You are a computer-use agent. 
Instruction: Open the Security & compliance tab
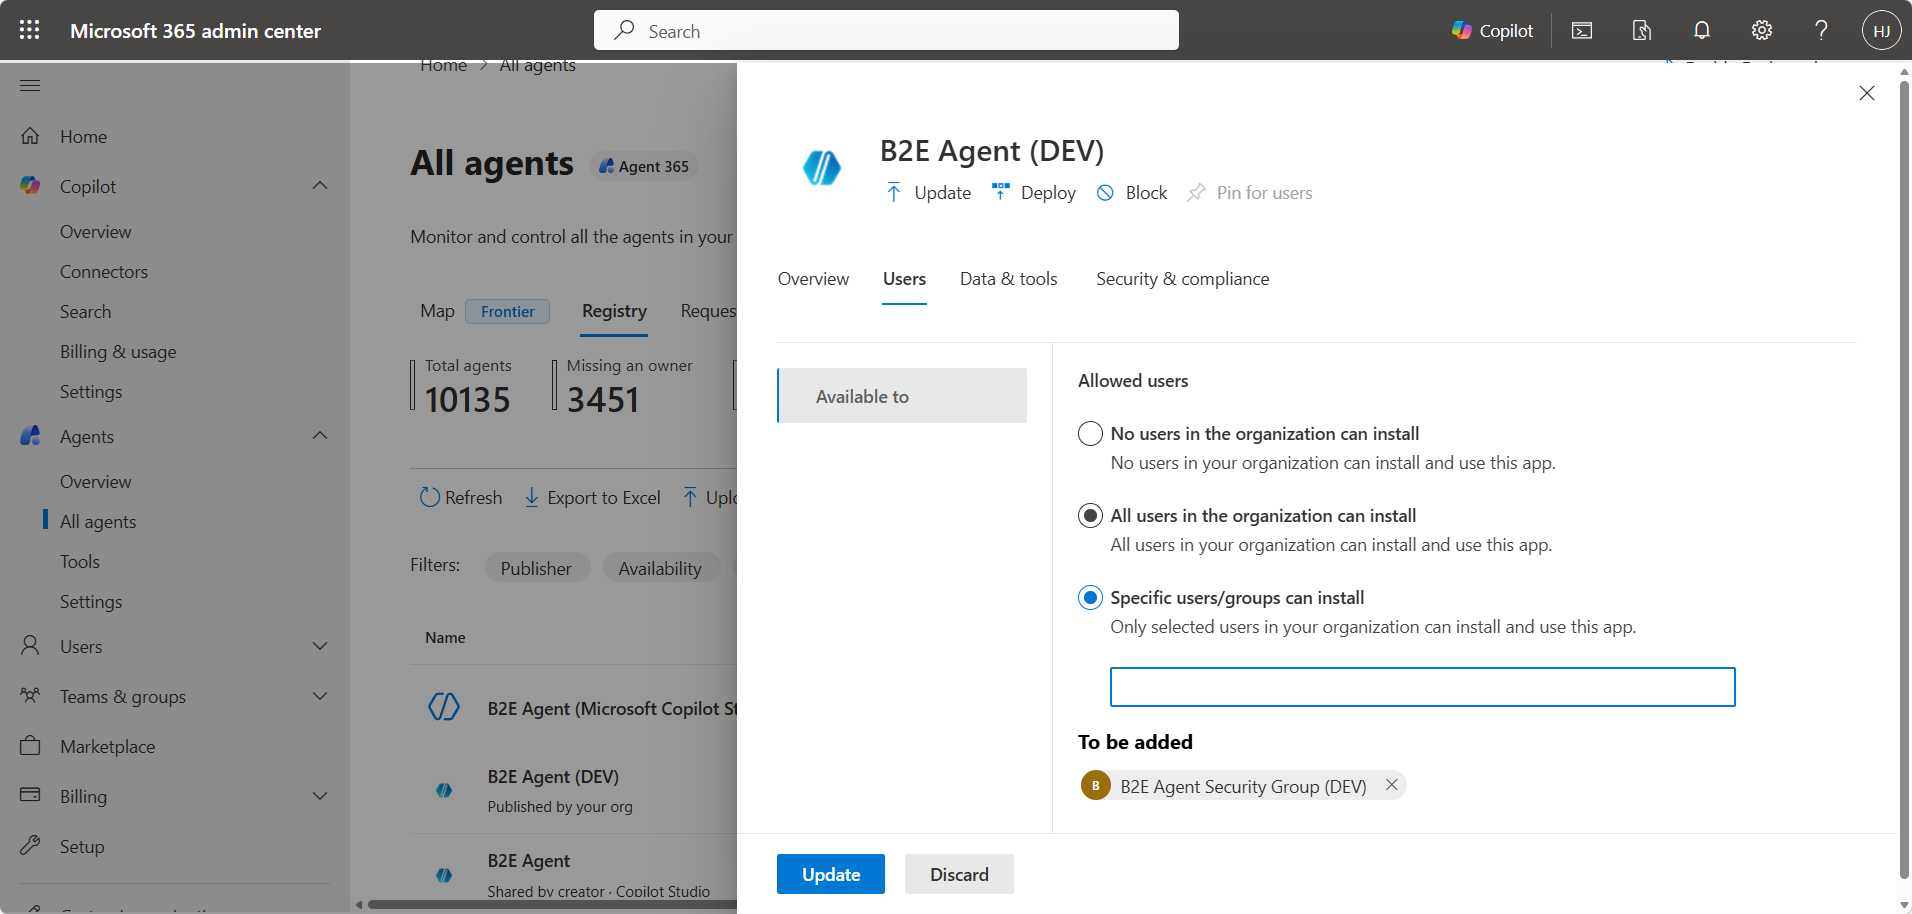(x=1182, y=279)
